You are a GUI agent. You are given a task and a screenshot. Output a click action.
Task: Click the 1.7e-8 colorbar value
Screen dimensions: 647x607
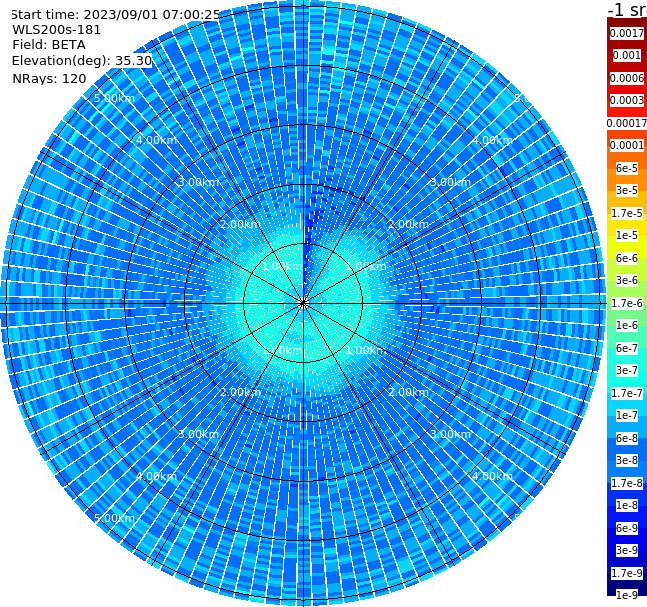(627, 483)
